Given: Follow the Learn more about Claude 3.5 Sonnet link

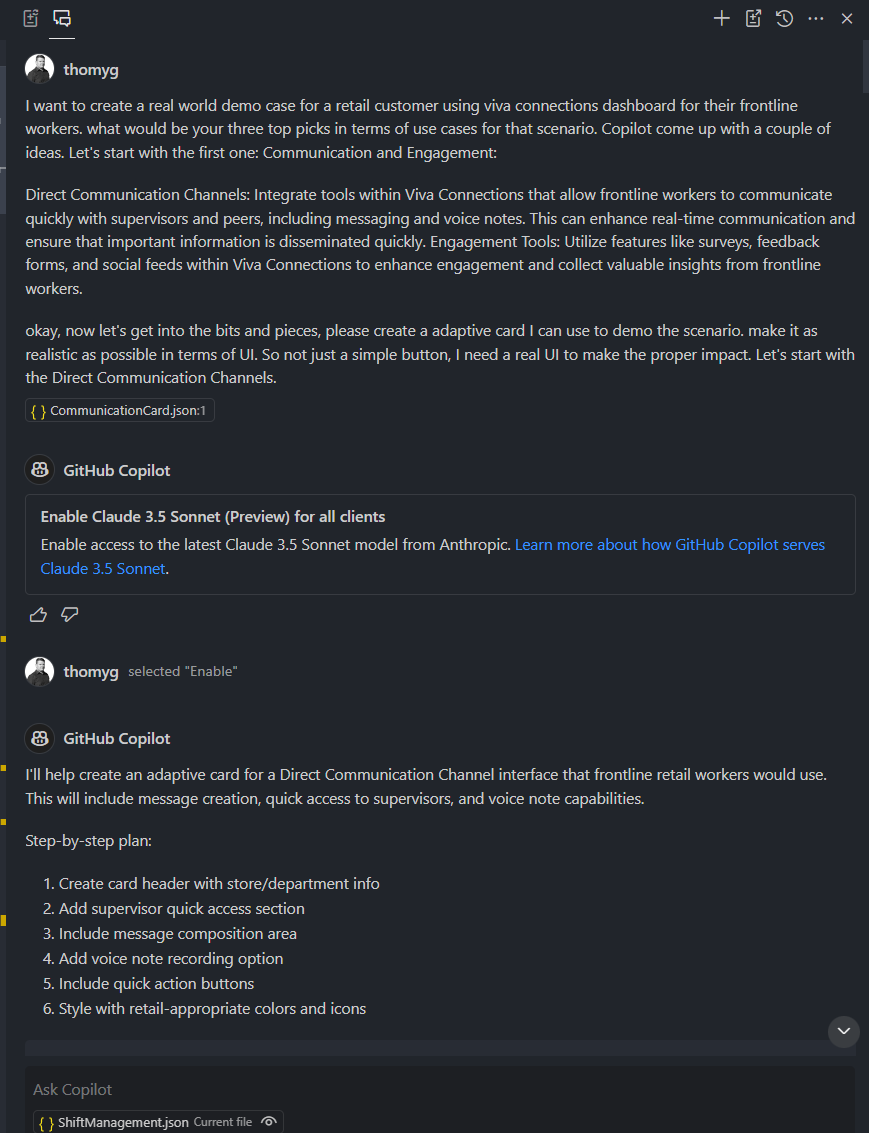Looking at the screenshot, I should [x=433, y=556].
